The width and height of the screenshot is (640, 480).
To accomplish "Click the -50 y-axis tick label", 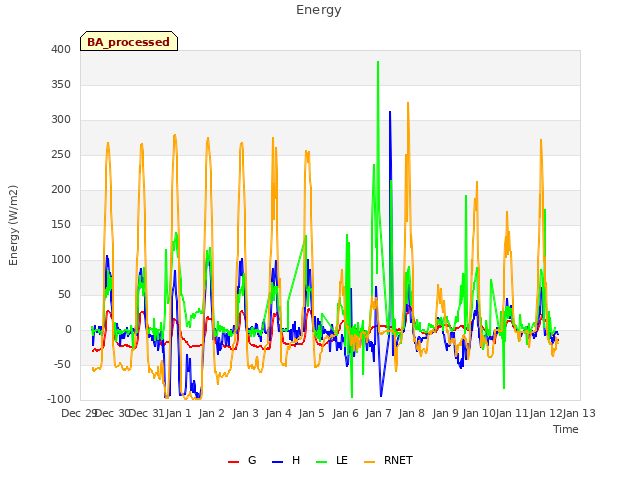I will (62, 364).
